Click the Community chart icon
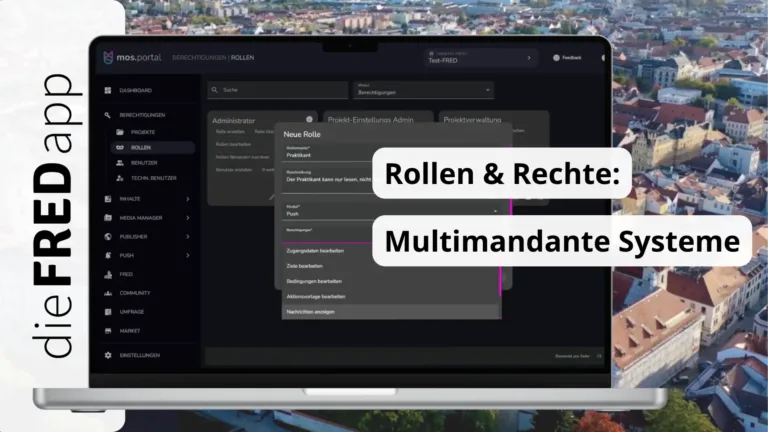Image resolution: width=768 pixels, height=432 pixels. (108, 293)
